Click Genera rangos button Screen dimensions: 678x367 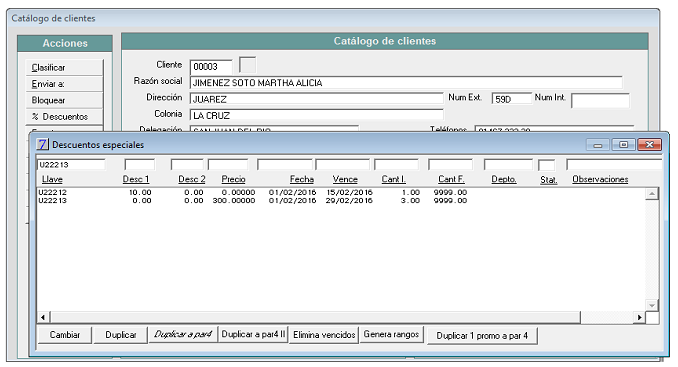[x=391, y=335]
